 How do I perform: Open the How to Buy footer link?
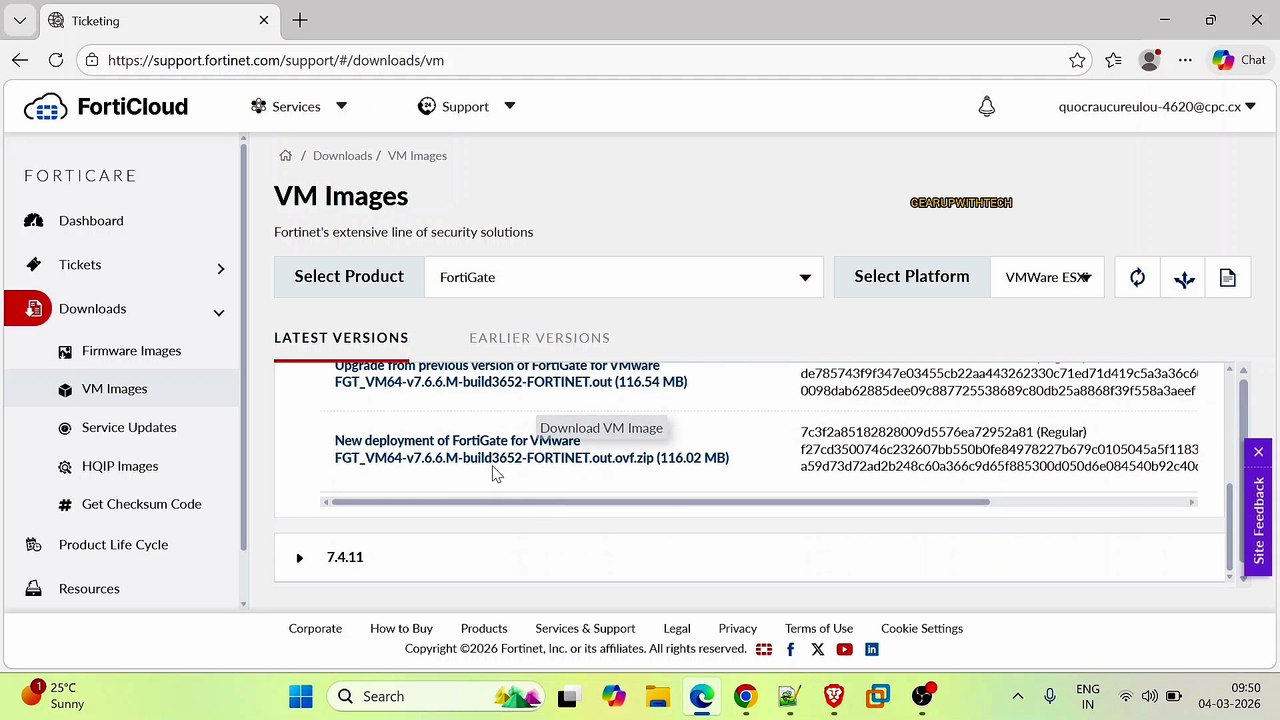coord(401,629)
